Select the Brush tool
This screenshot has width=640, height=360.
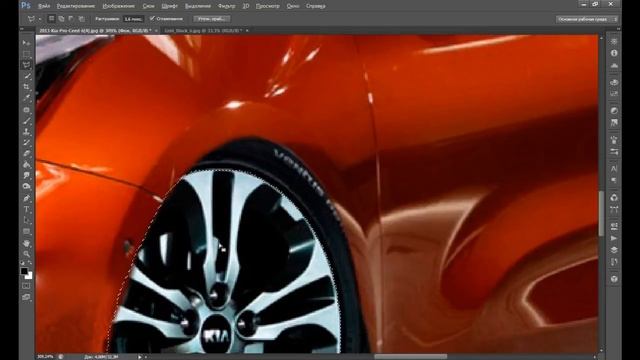click(x=27, y=121)
